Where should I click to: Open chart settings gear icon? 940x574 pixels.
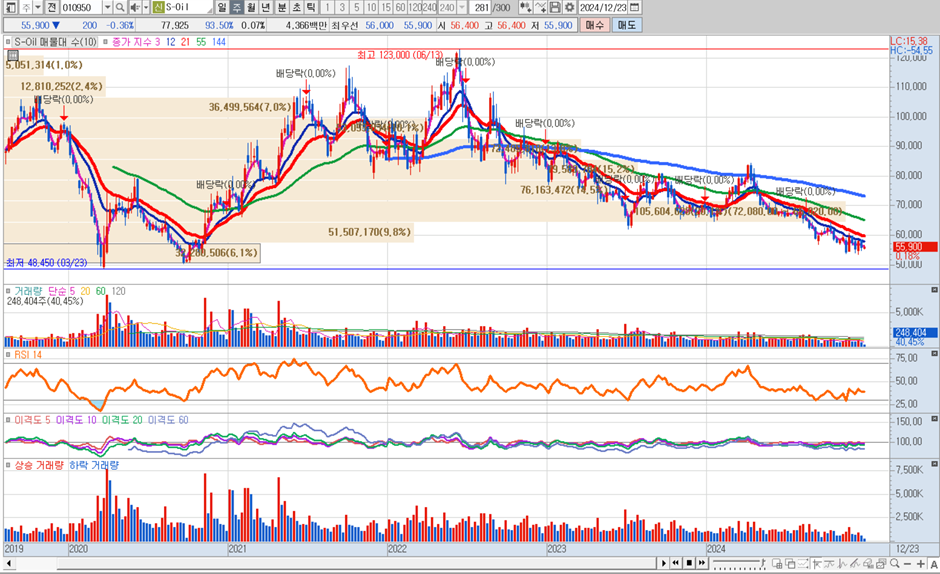pyautogui.click(x=570, y=8)
